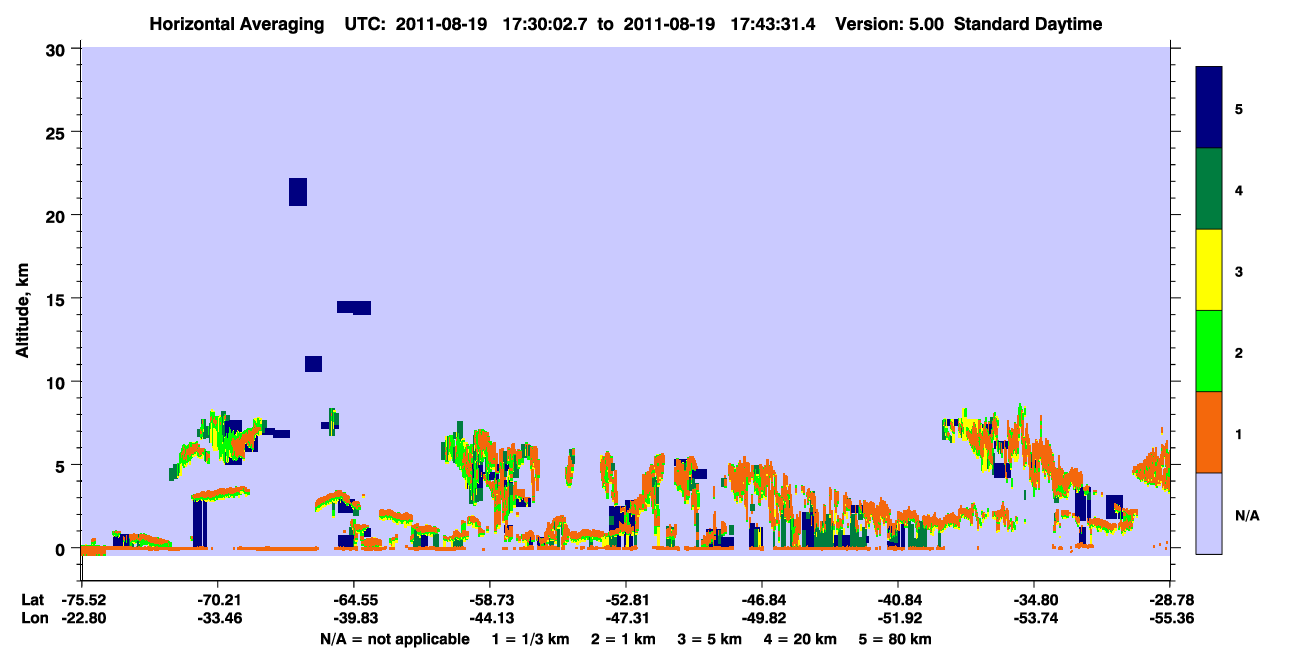Click the '5 = 80 km' legend text
The width and height of the screenshot is (1300, 667).
point(895,639)
